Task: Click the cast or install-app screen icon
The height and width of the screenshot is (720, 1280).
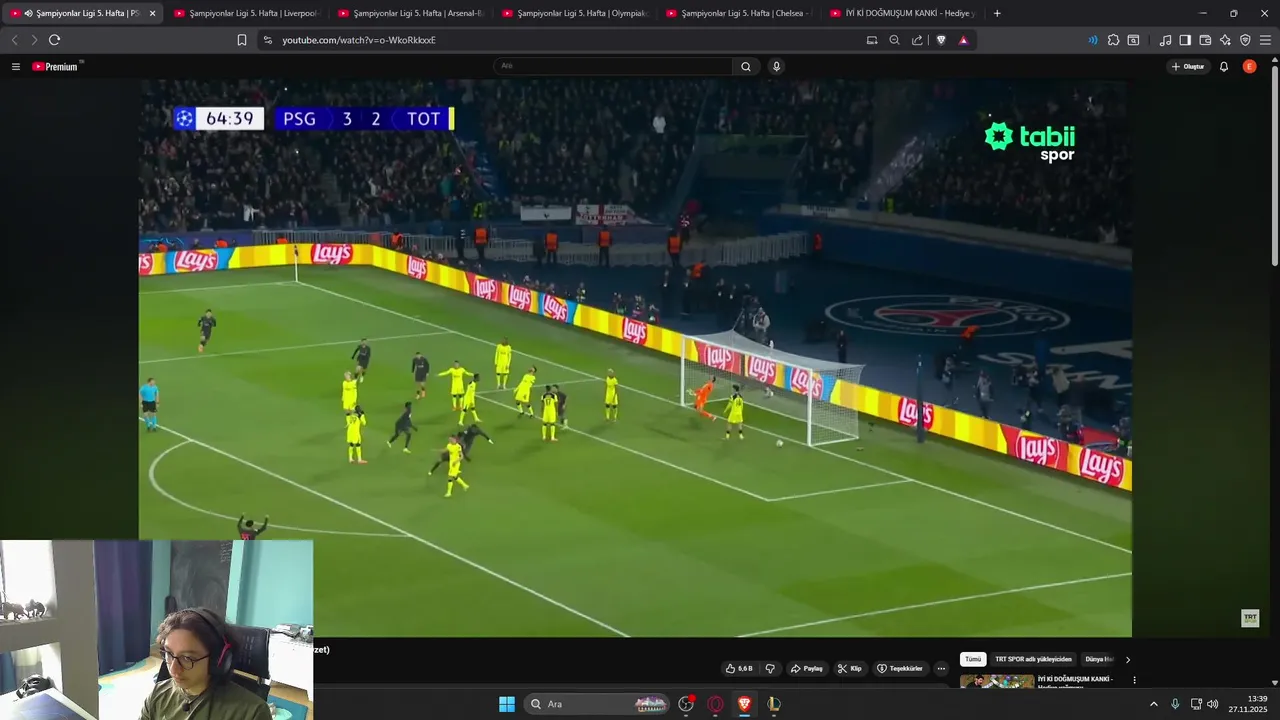Action: 872,40
